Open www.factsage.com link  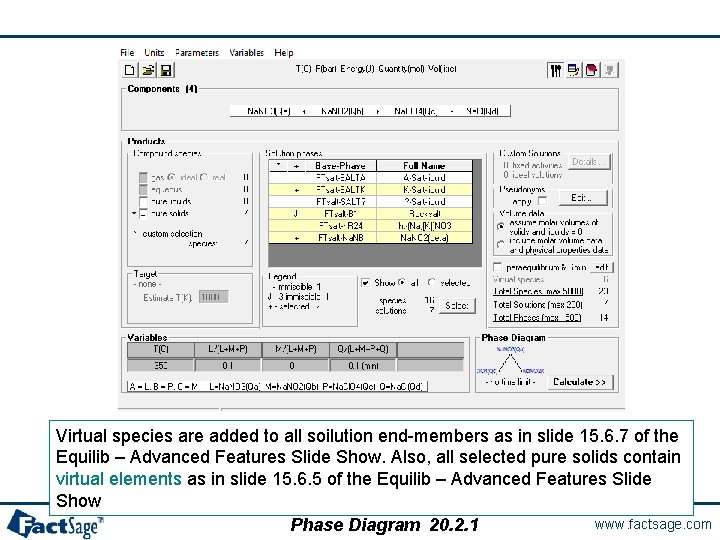click(x=652, y=524)
